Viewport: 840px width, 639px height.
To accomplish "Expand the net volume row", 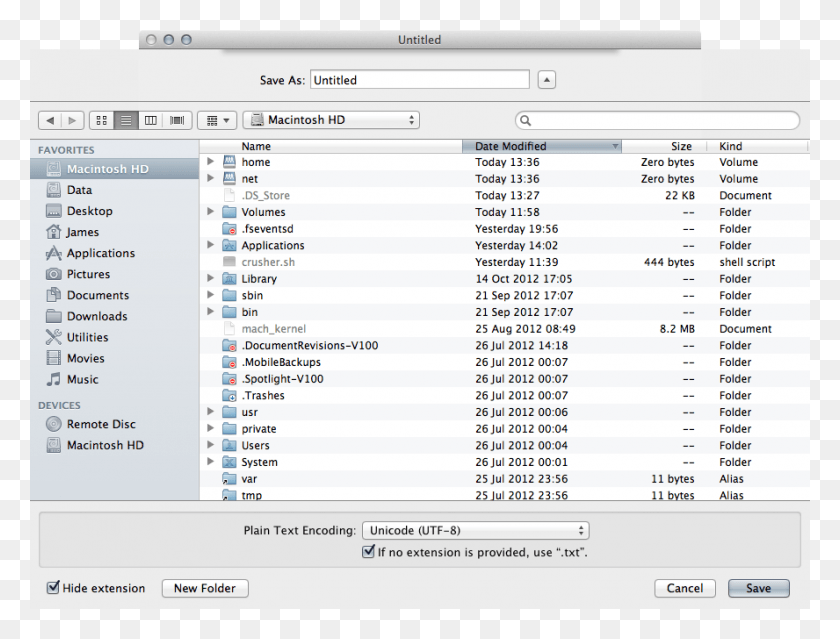I will [x=211, y=178].
